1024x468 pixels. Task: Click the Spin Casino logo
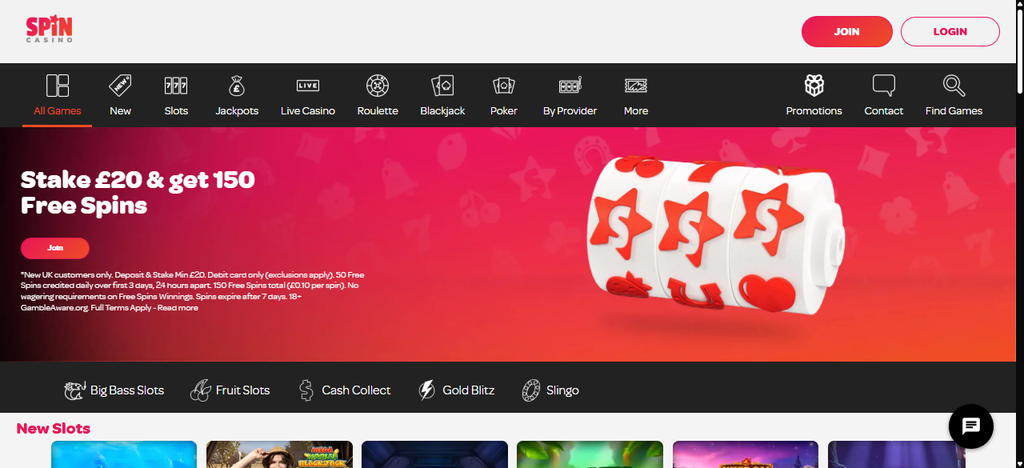point(49,29)
